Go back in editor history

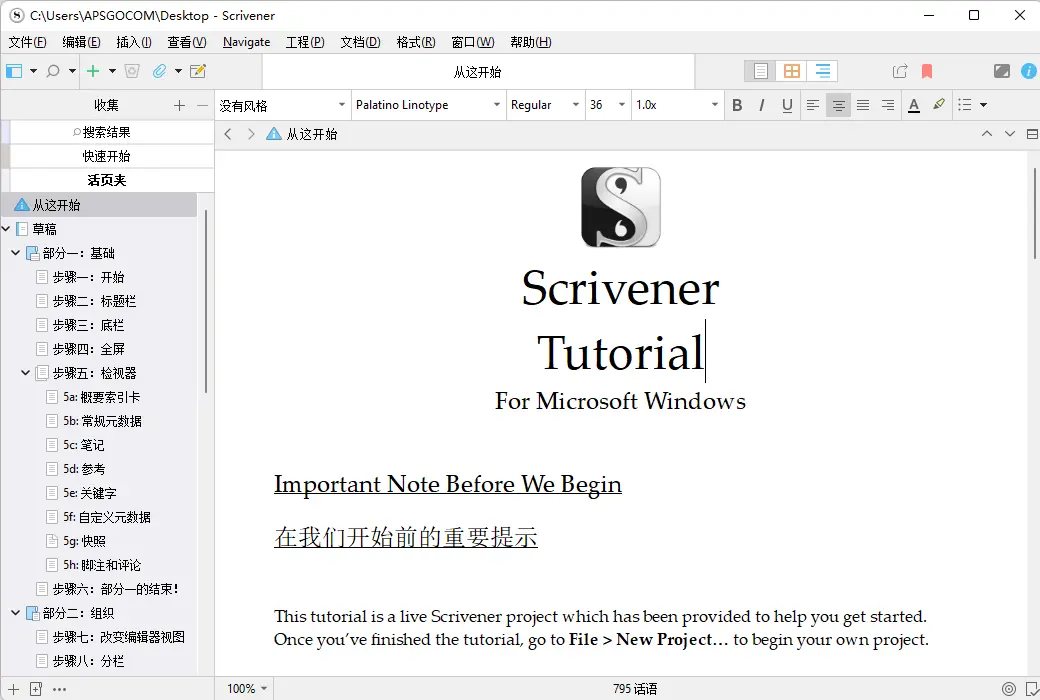pos(228,134)
